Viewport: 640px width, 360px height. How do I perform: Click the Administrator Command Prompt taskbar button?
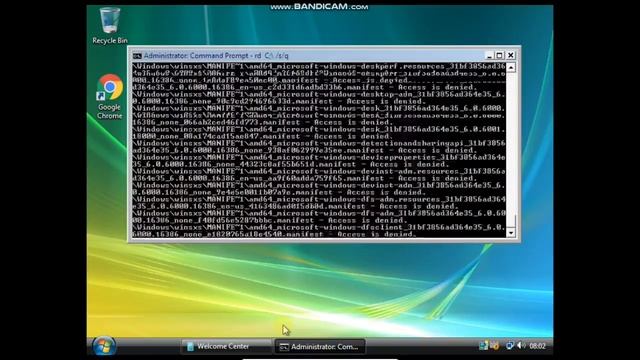click(x=319, y=347)
